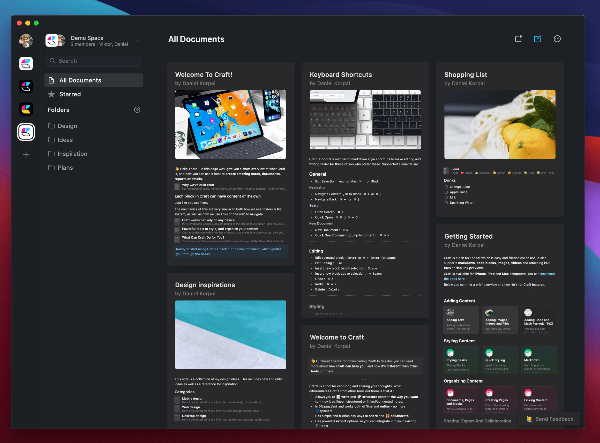The width and height of the screenshot is (600, 443).
Task: Click the teal image in Design inspirations card
Action: pos(230,335)
